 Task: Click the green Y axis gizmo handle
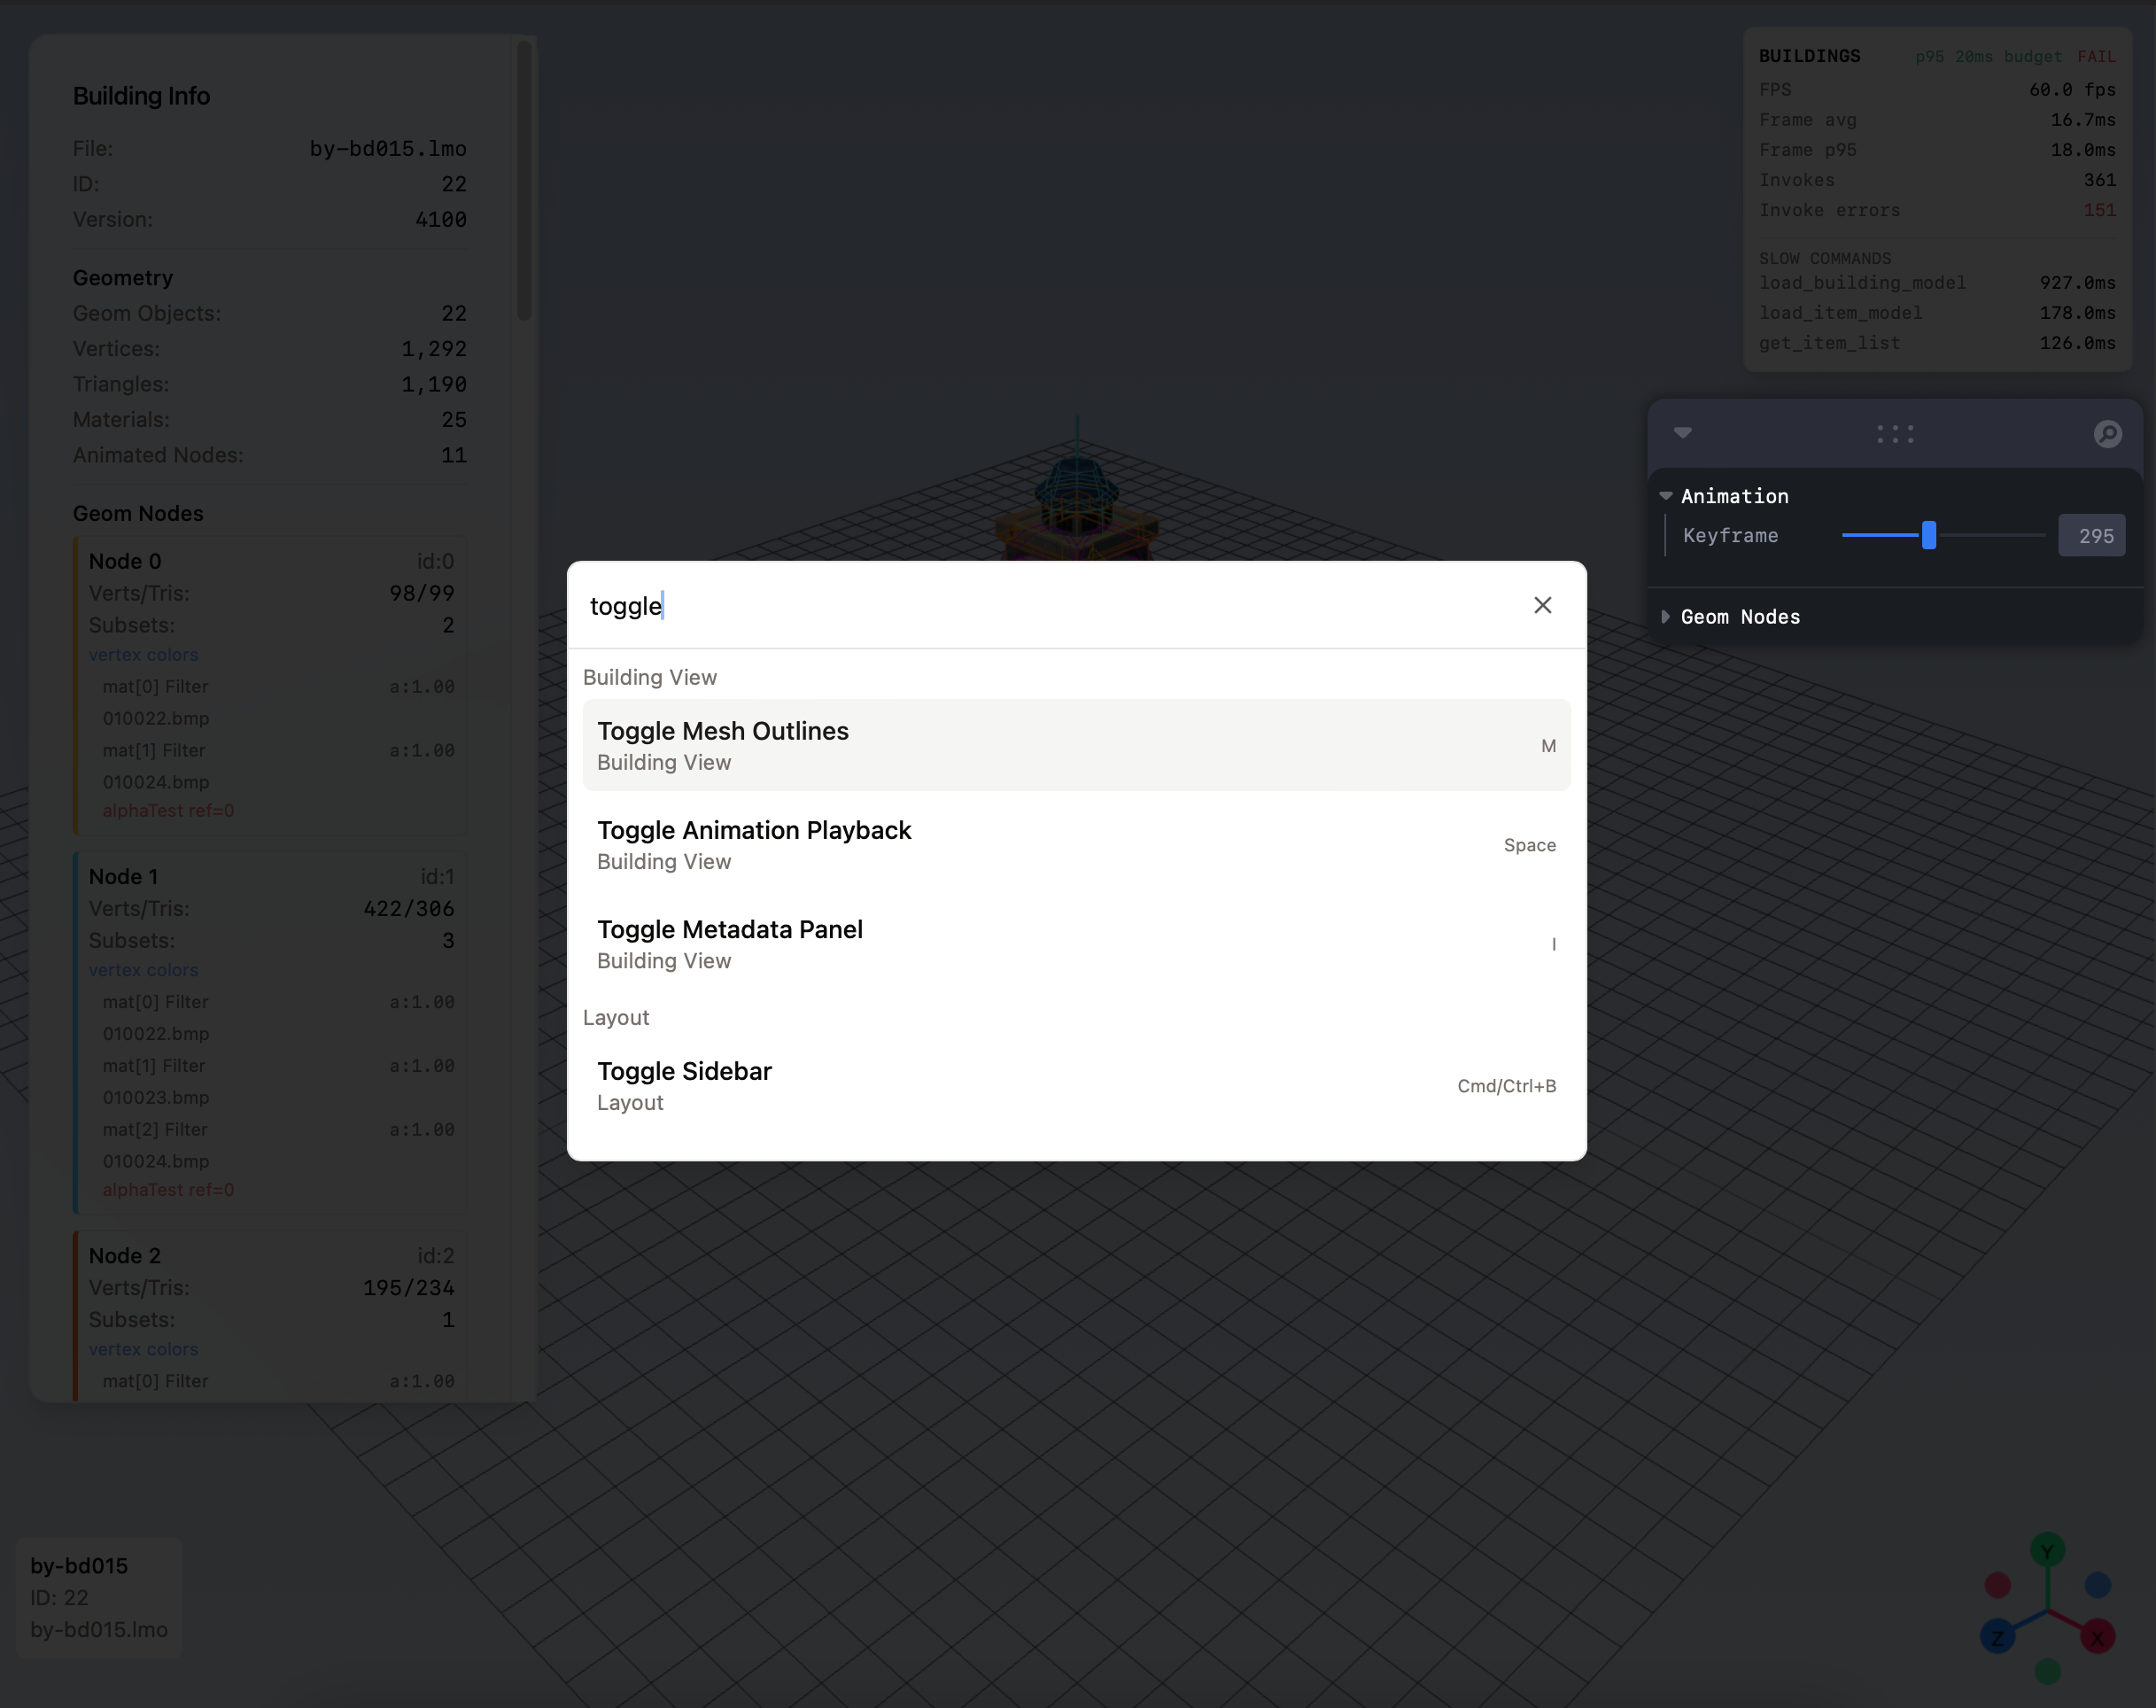(x=2047, y=1551)
